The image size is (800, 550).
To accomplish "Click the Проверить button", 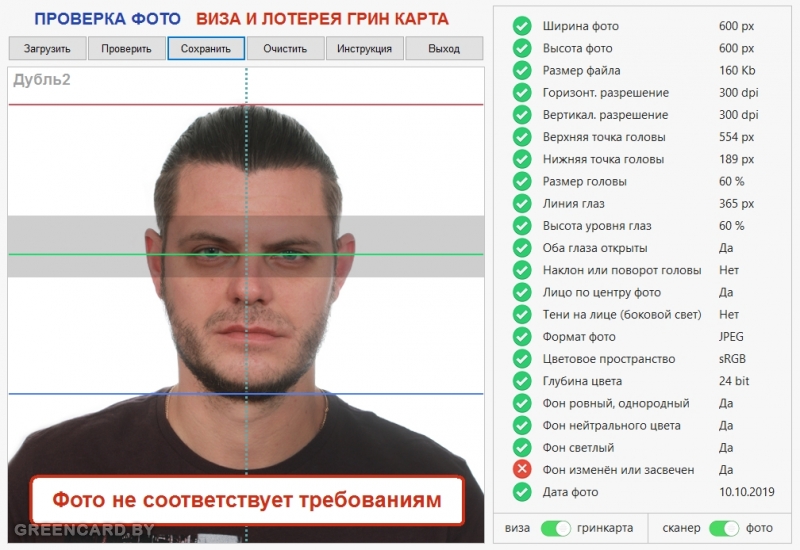I will pyautogui.click(x=127, y=48).
